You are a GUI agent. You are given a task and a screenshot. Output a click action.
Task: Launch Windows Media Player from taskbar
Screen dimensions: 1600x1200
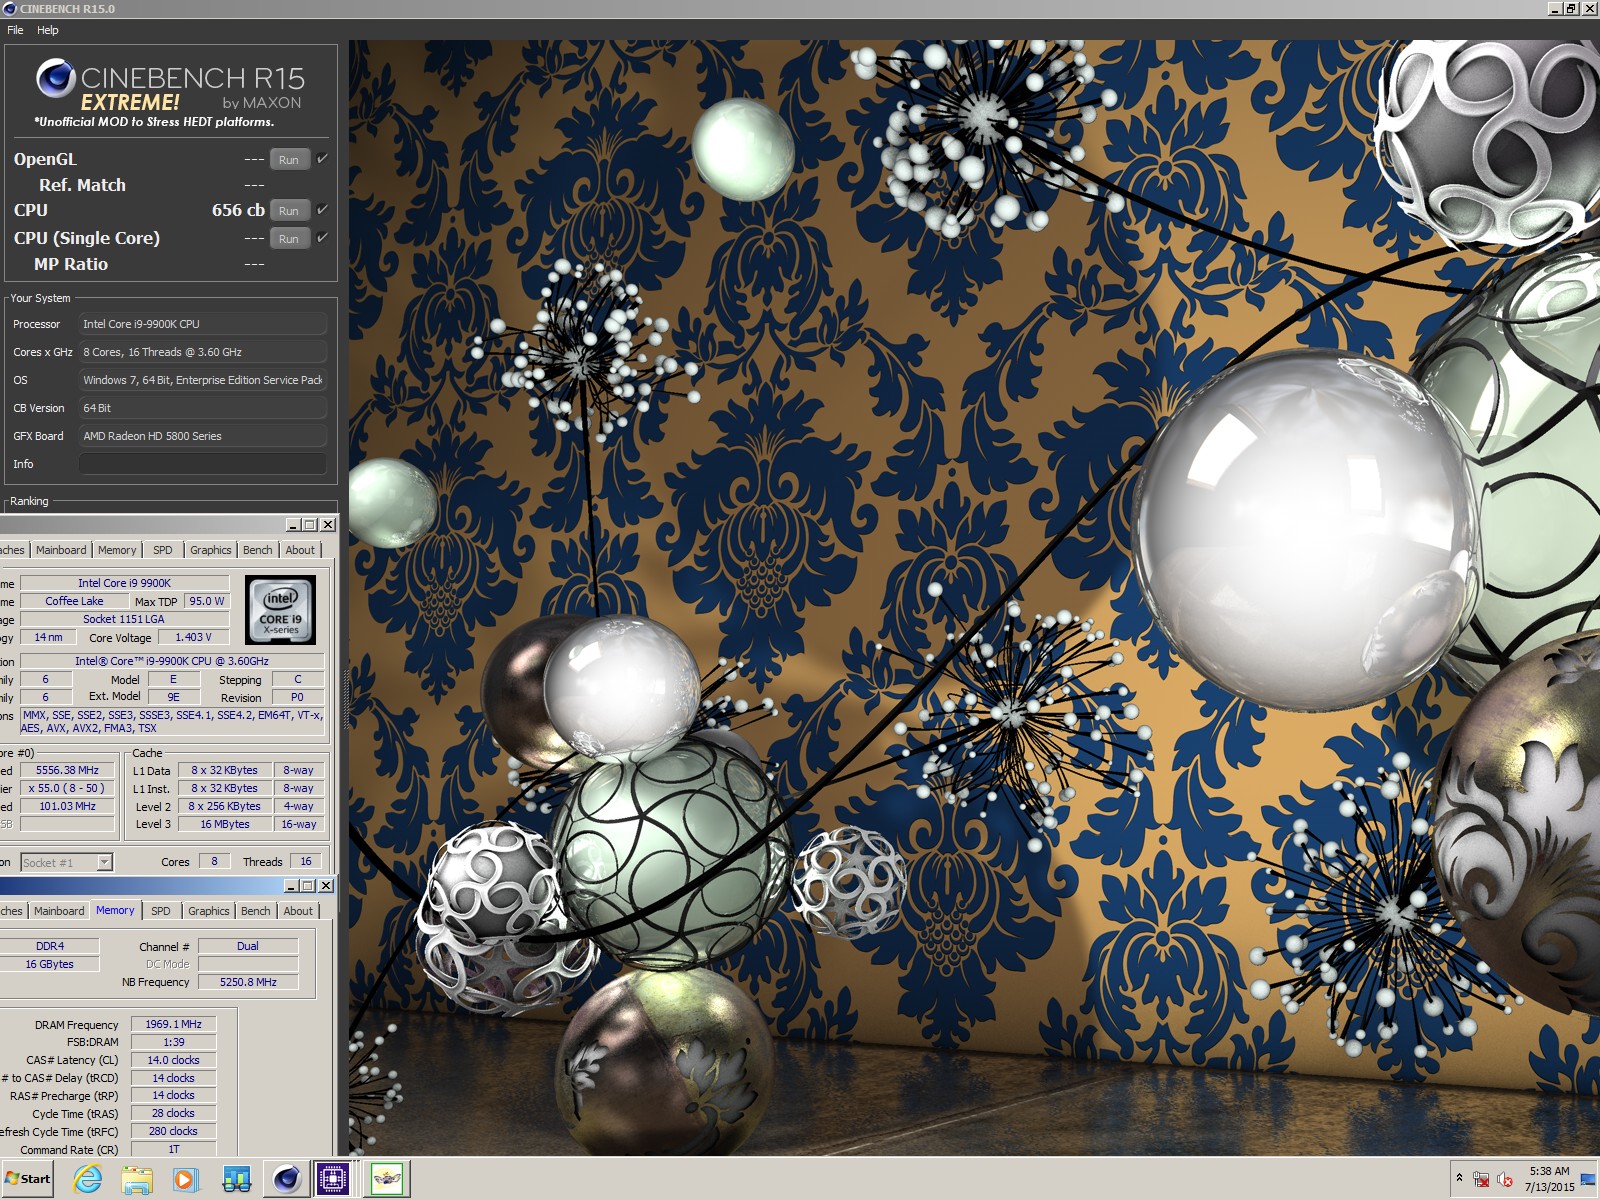(186, 1179)
